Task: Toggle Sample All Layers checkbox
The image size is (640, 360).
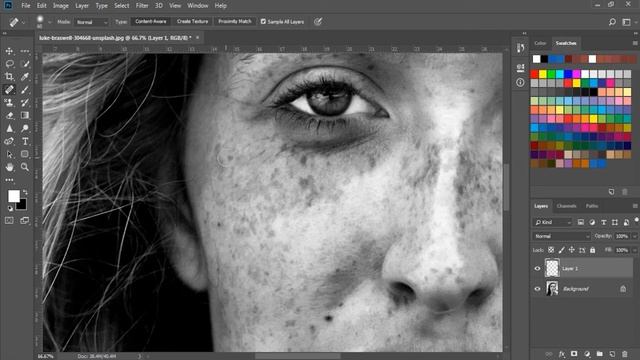Action: [x=263, y=22]
